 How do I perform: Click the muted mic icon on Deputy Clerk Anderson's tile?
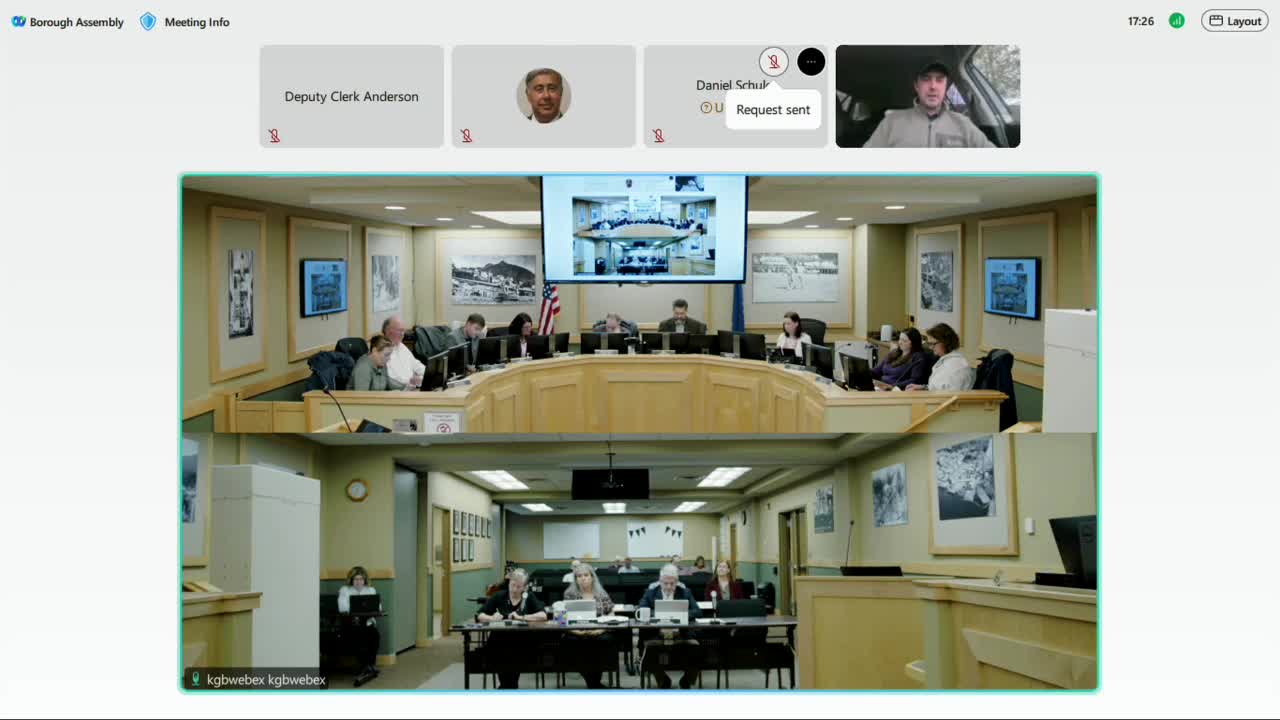click(274, 136)
